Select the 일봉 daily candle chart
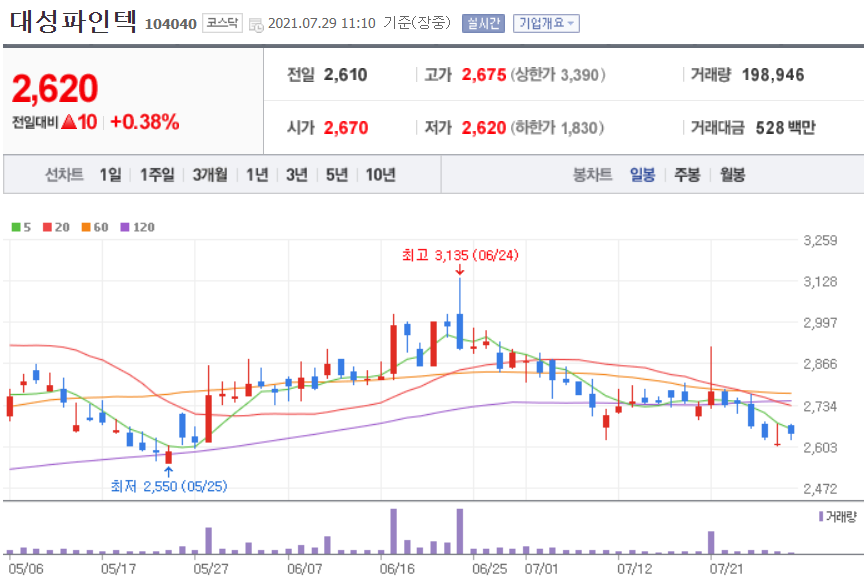The image size is (864, 585). pyautogui.click(x=642, y=175)
